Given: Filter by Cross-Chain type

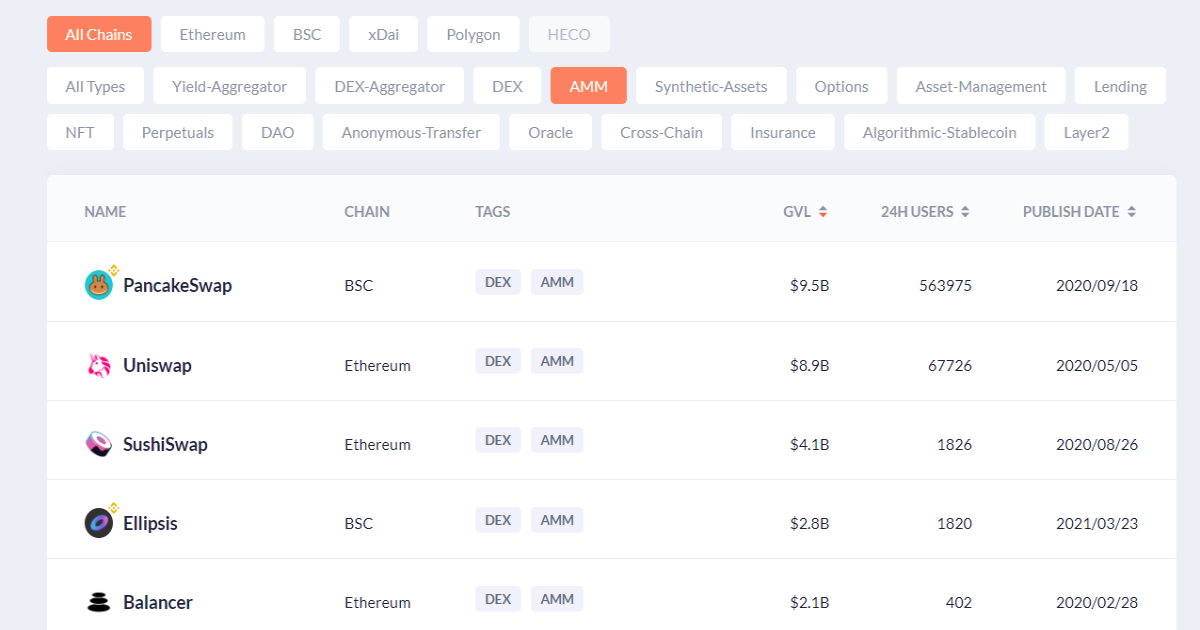Looking at the screenshot, I should tap(661, 132).
